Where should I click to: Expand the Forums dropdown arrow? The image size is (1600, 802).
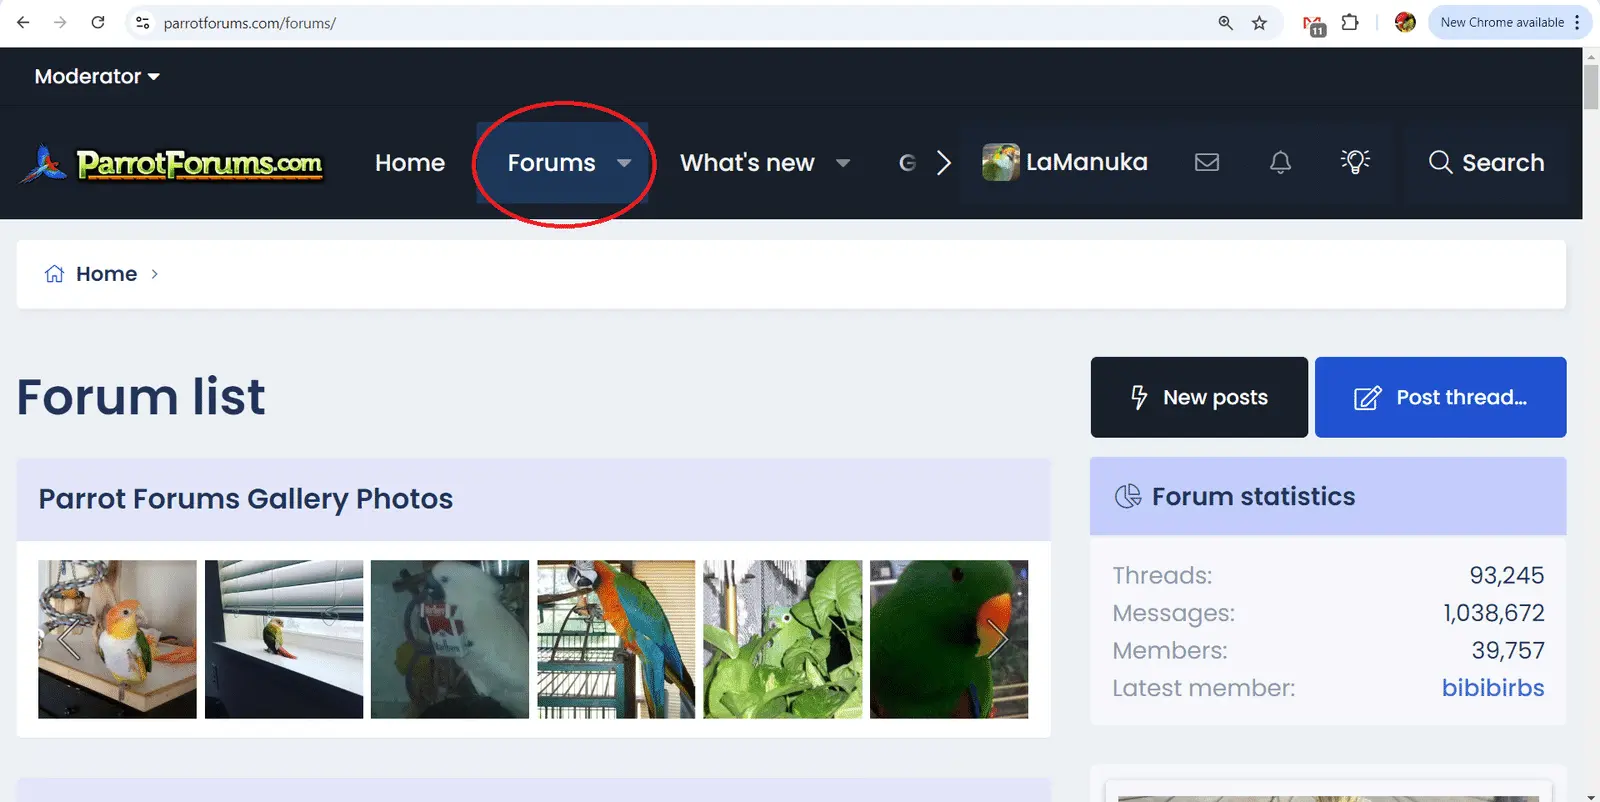tap(624, 163)
